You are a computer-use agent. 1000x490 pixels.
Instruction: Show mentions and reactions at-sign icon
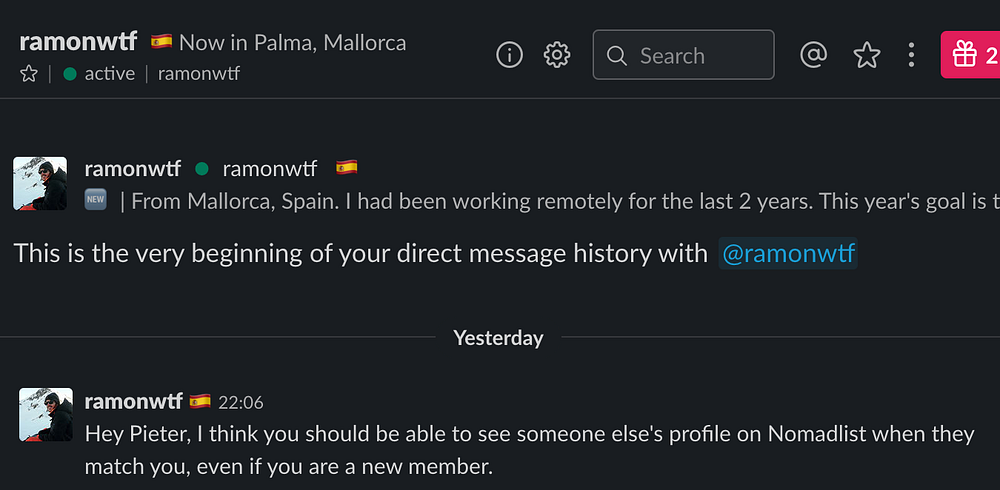coord(814,55)
